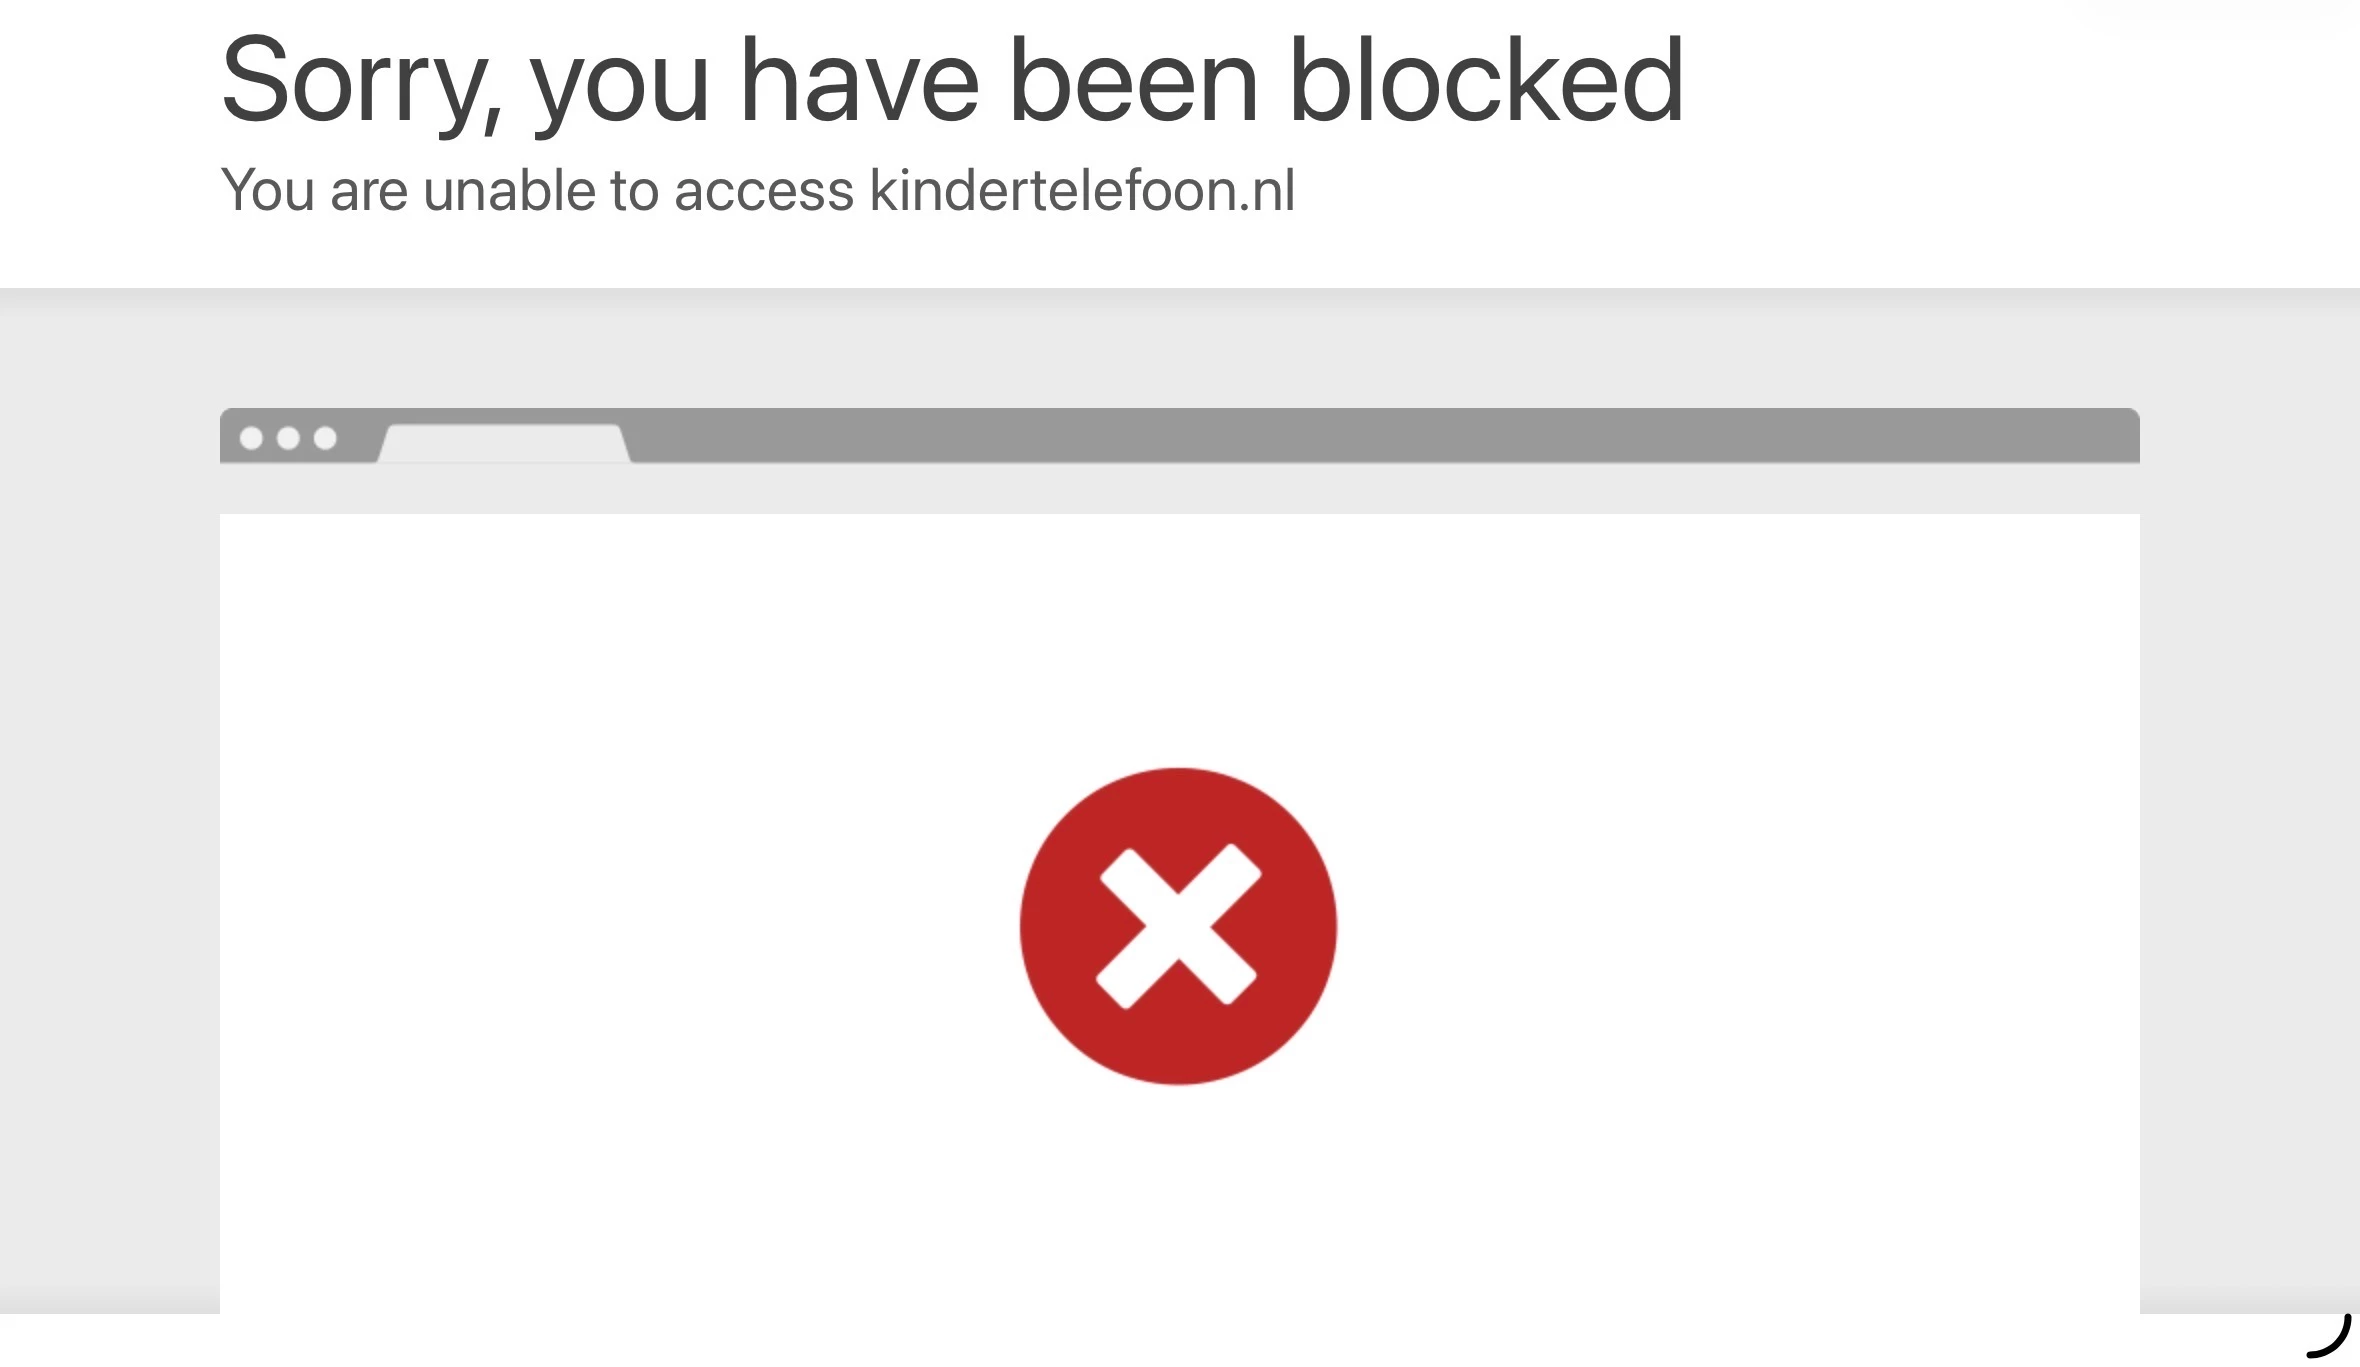Select the light tab in the illustrated browser
Image resolution: width=2360 pixels, height=1367 pixels.
click(503, 444)
